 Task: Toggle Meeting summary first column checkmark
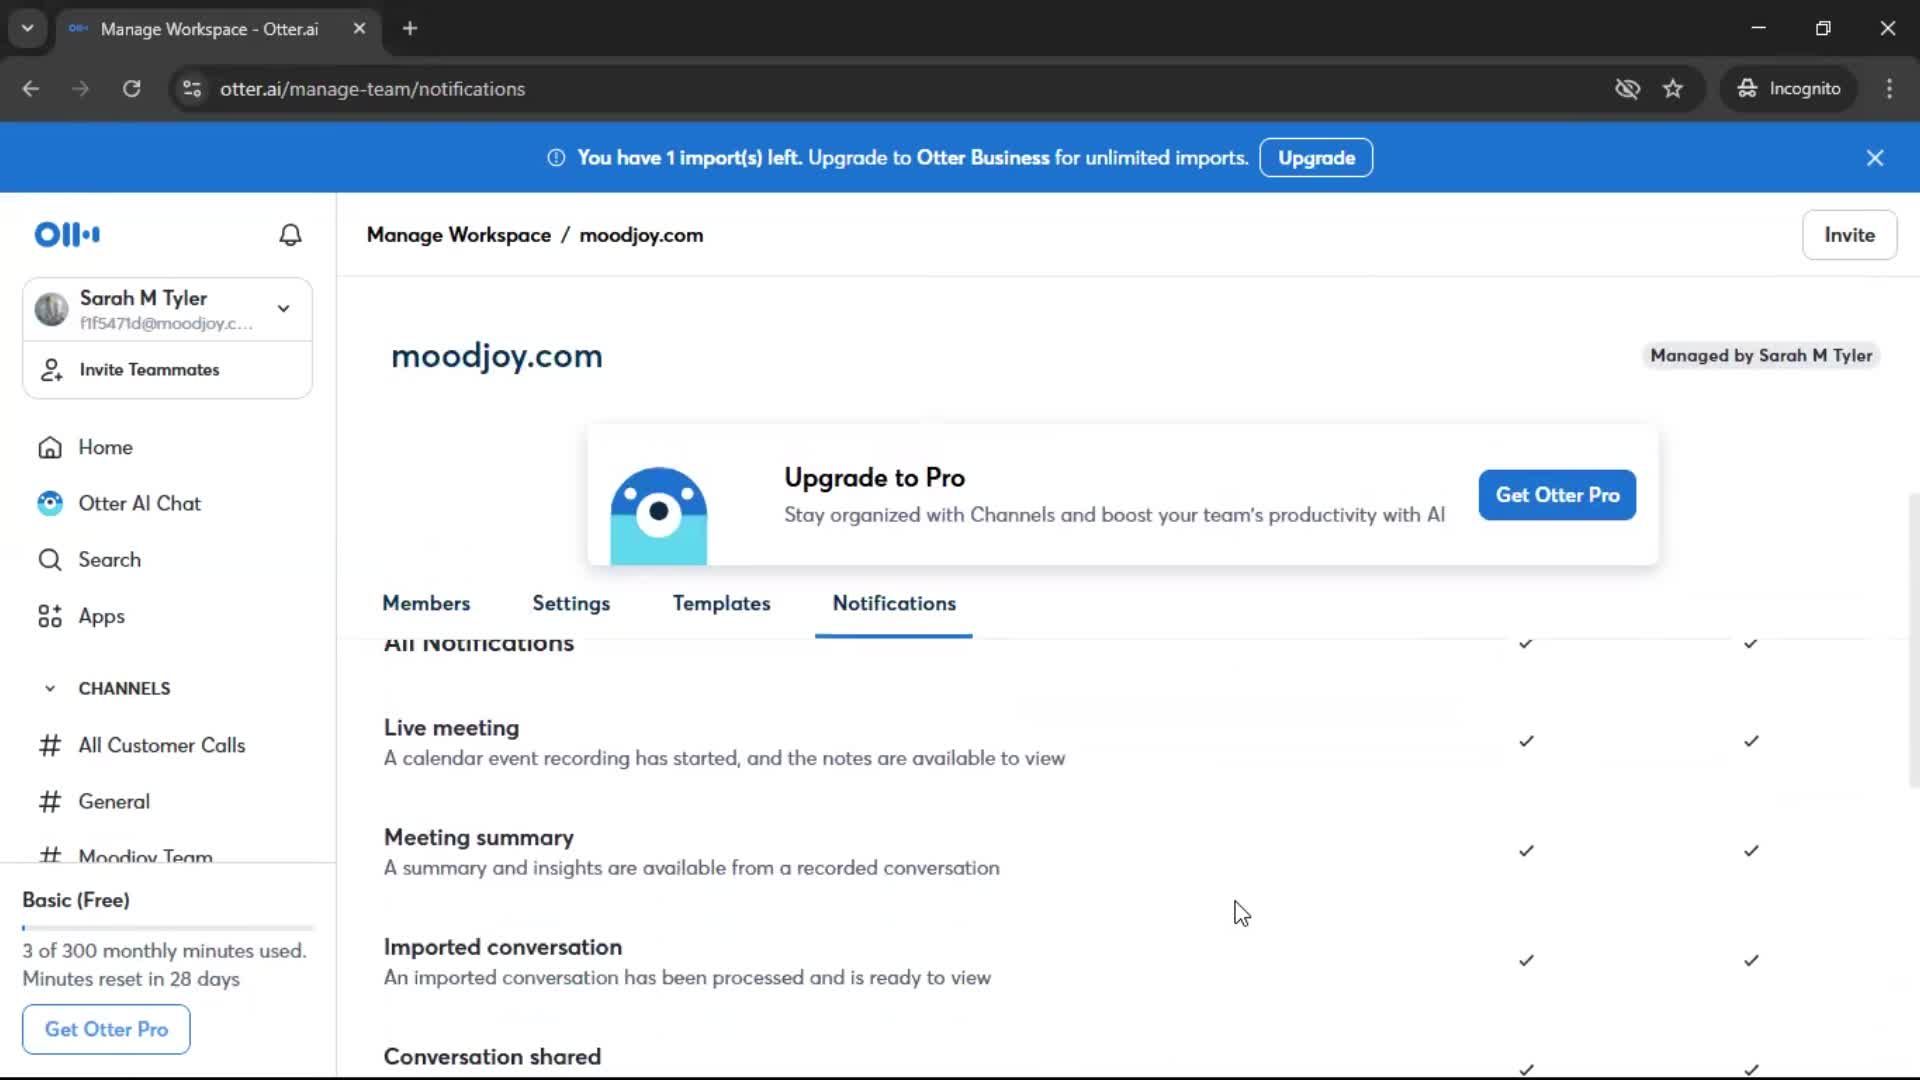click(1526, 851)
